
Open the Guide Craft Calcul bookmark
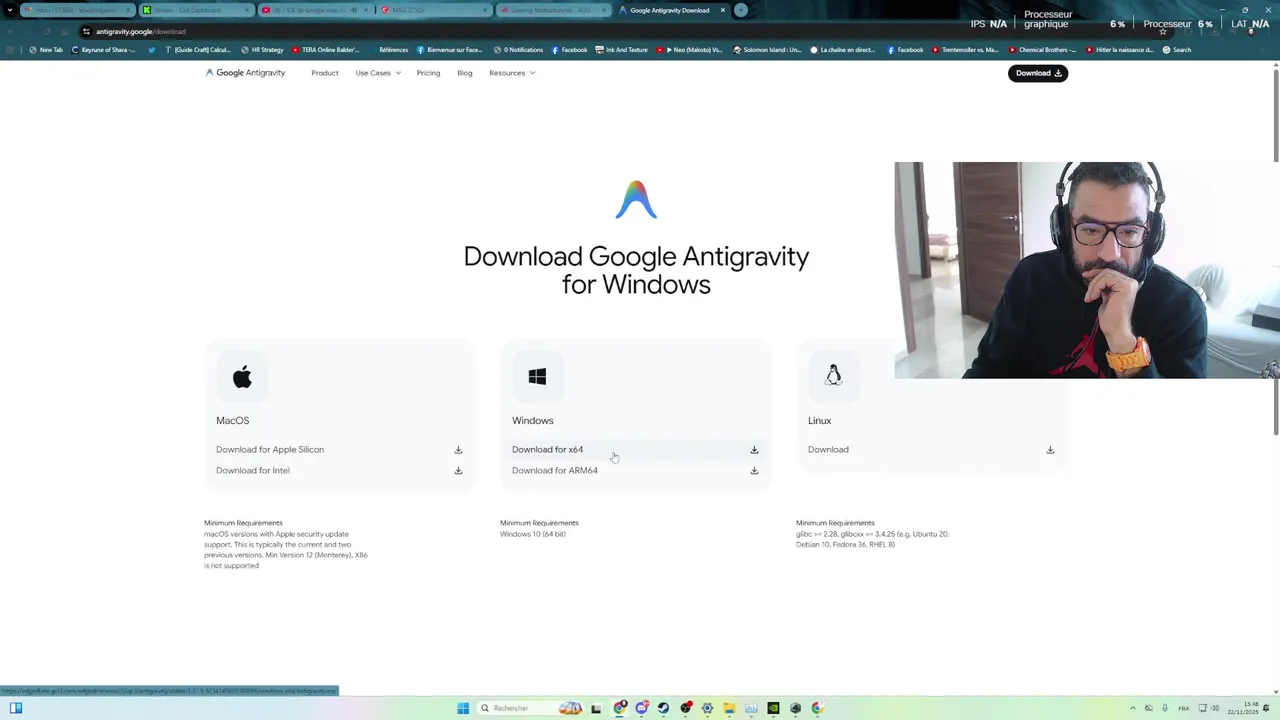198,50
